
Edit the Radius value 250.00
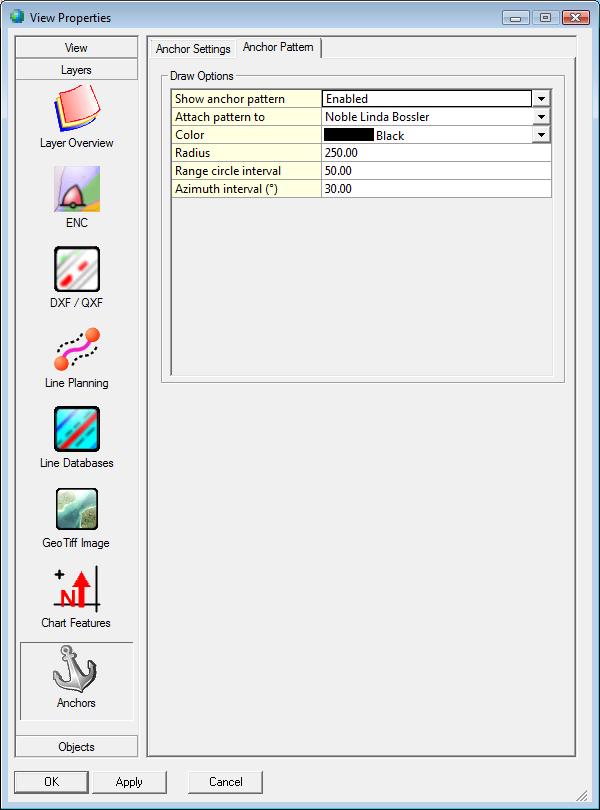pos(436,153)
